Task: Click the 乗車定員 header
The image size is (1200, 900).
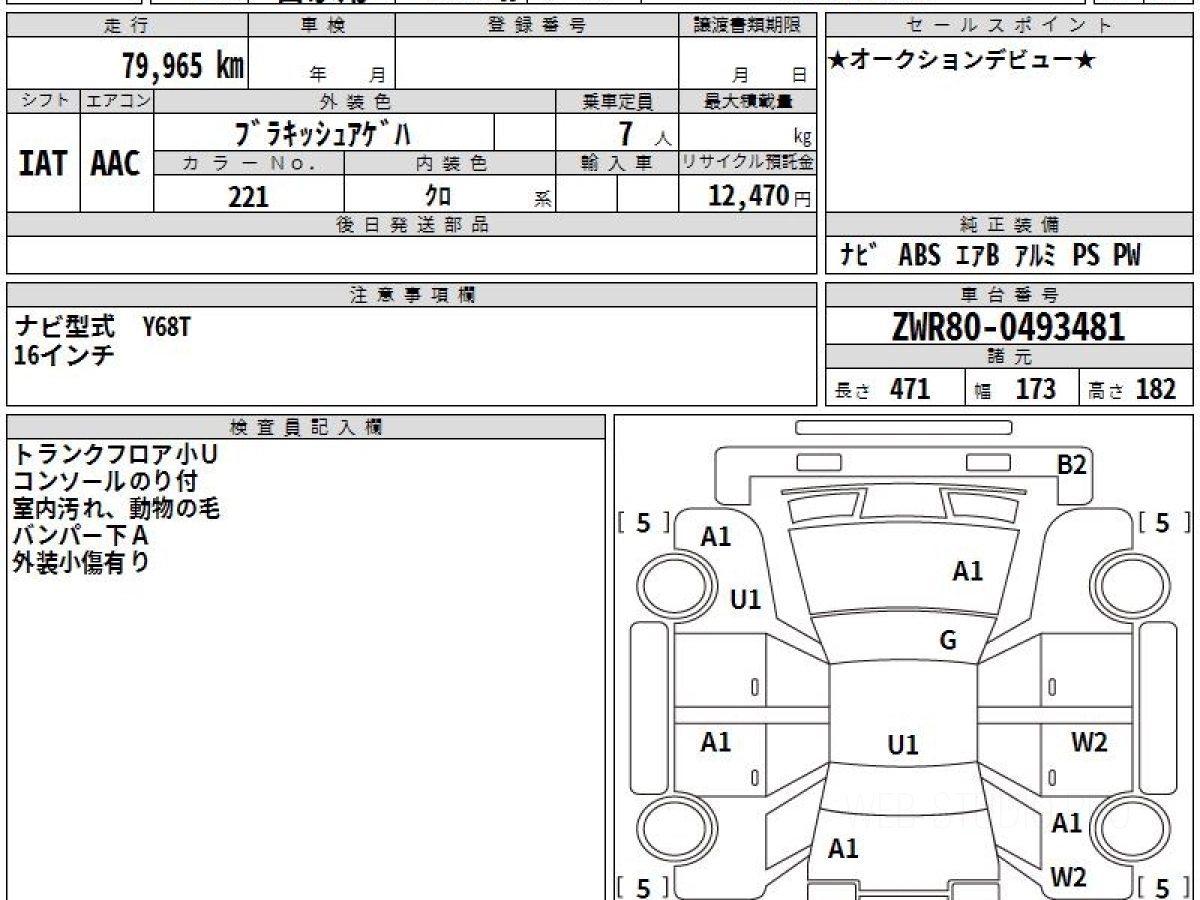Action: (x=617, y=101)
